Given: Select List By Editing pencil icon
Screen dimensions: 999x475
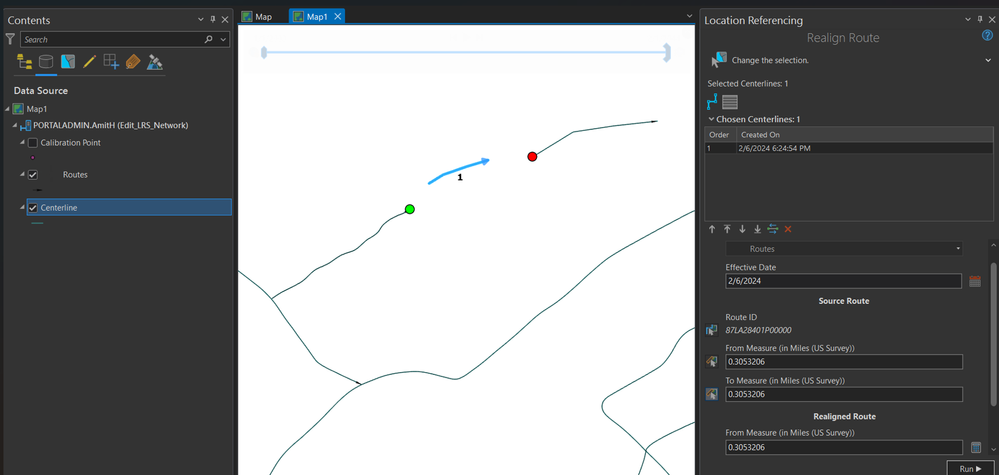Looking at the screenshot, I should pyautogui.click(x=89, y=62).
